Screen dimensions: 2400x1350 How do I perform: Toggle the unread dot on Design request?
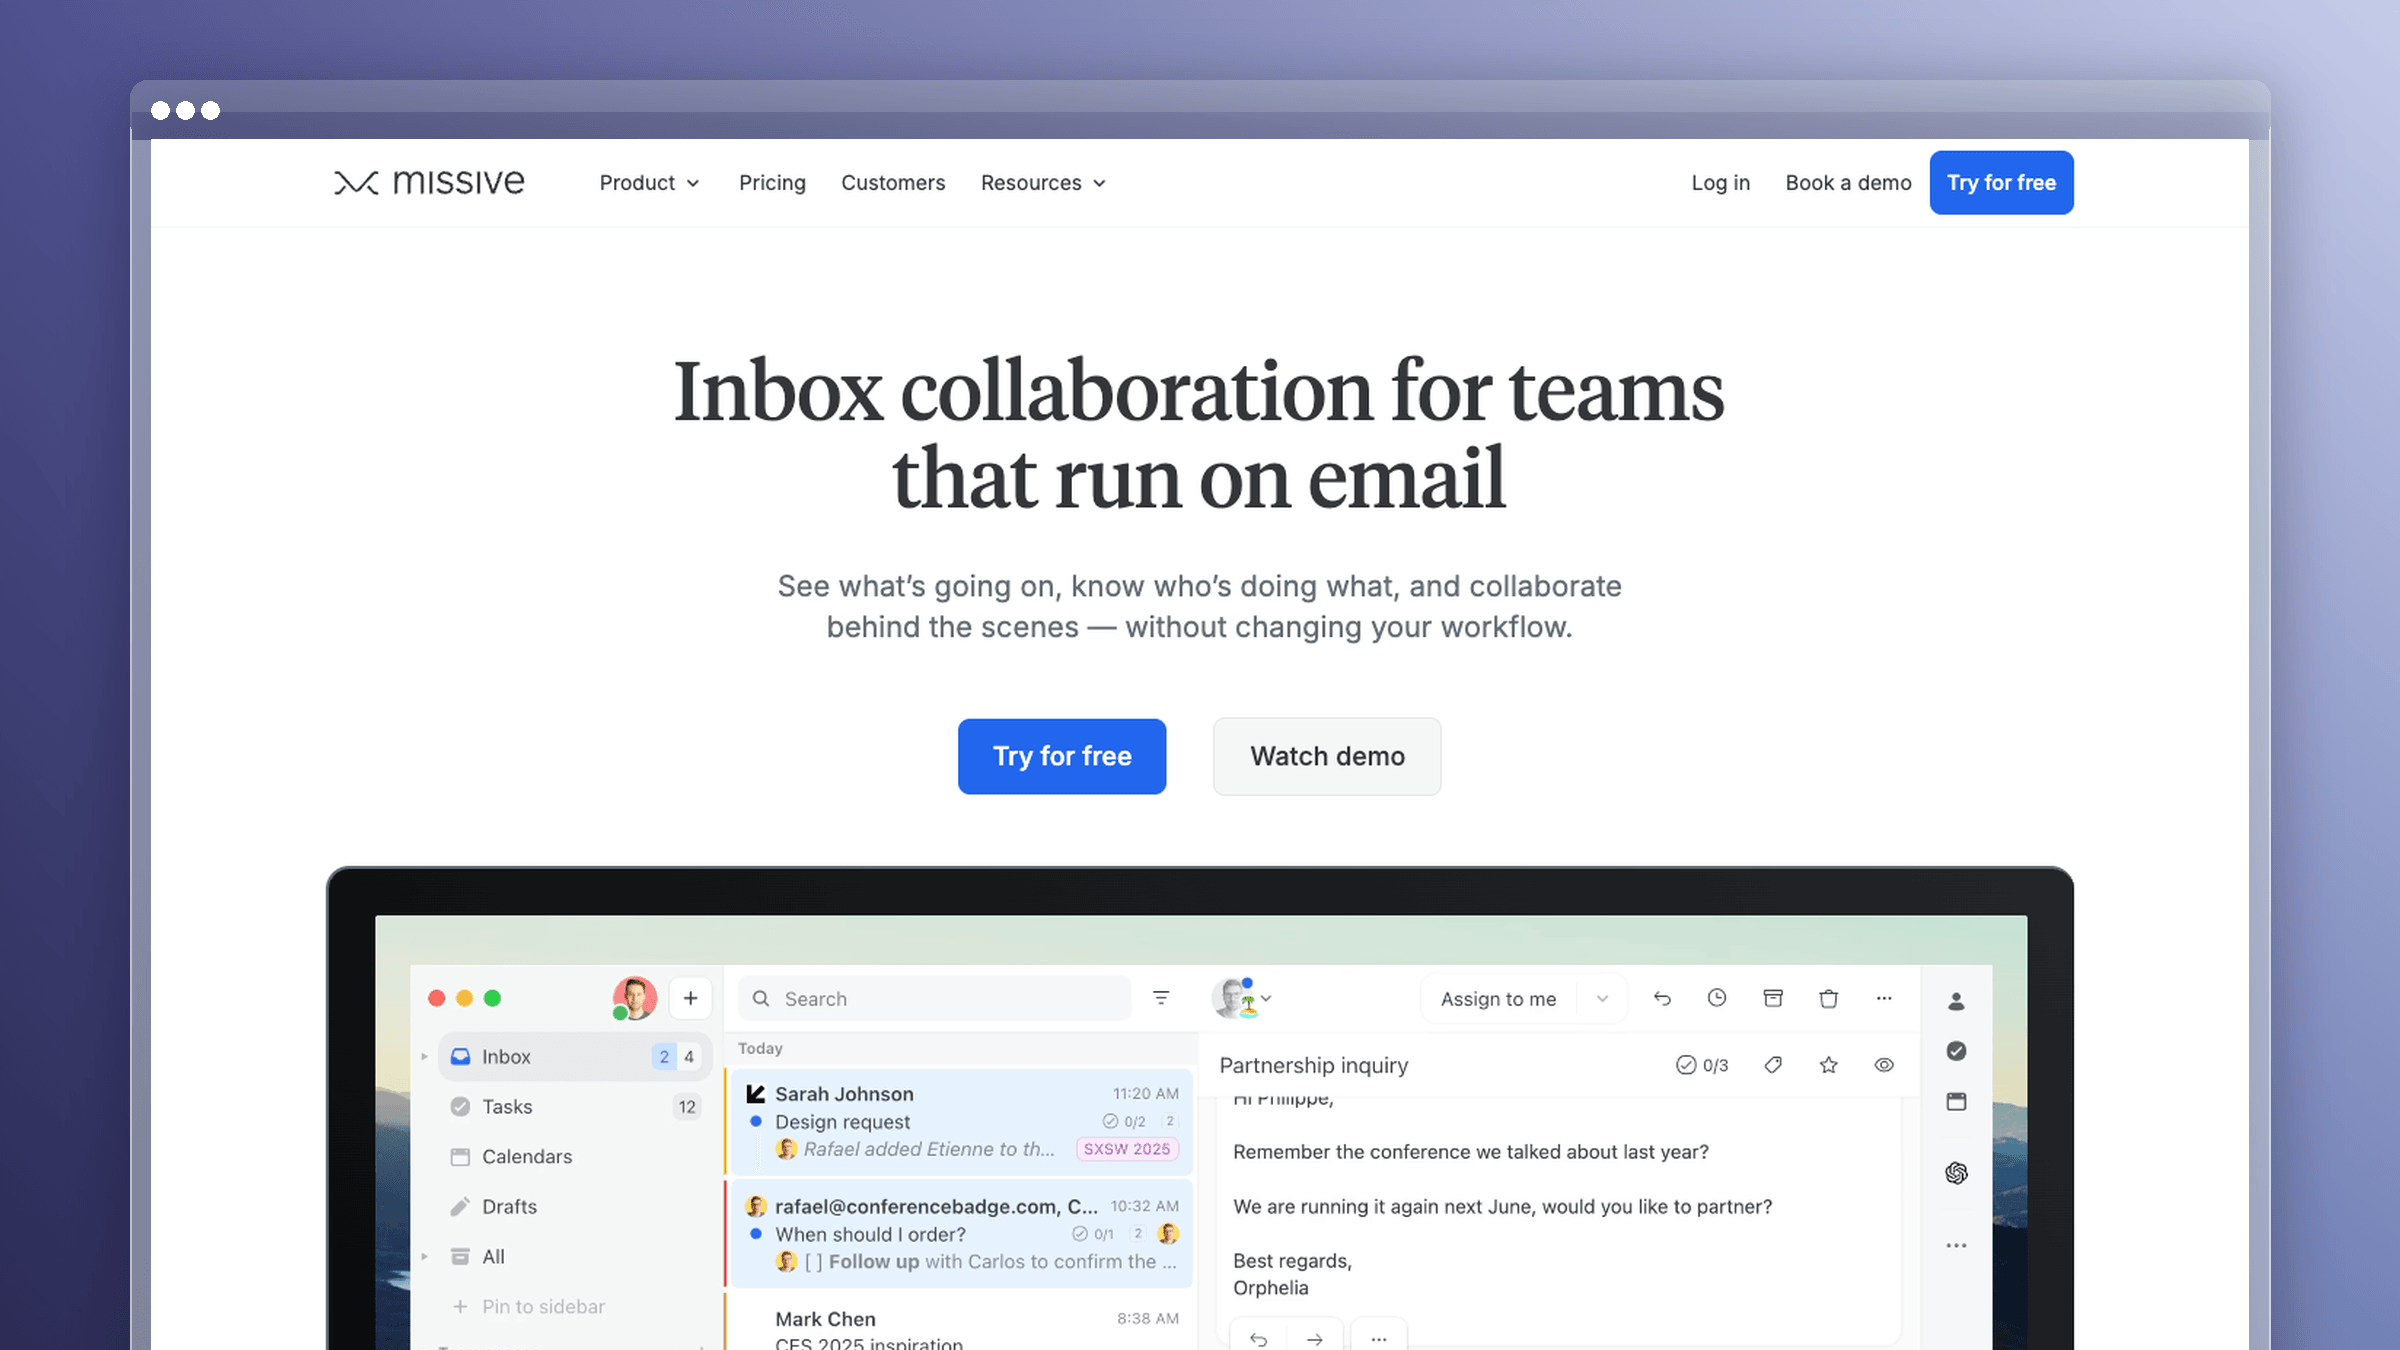(x=756, y=1121)
